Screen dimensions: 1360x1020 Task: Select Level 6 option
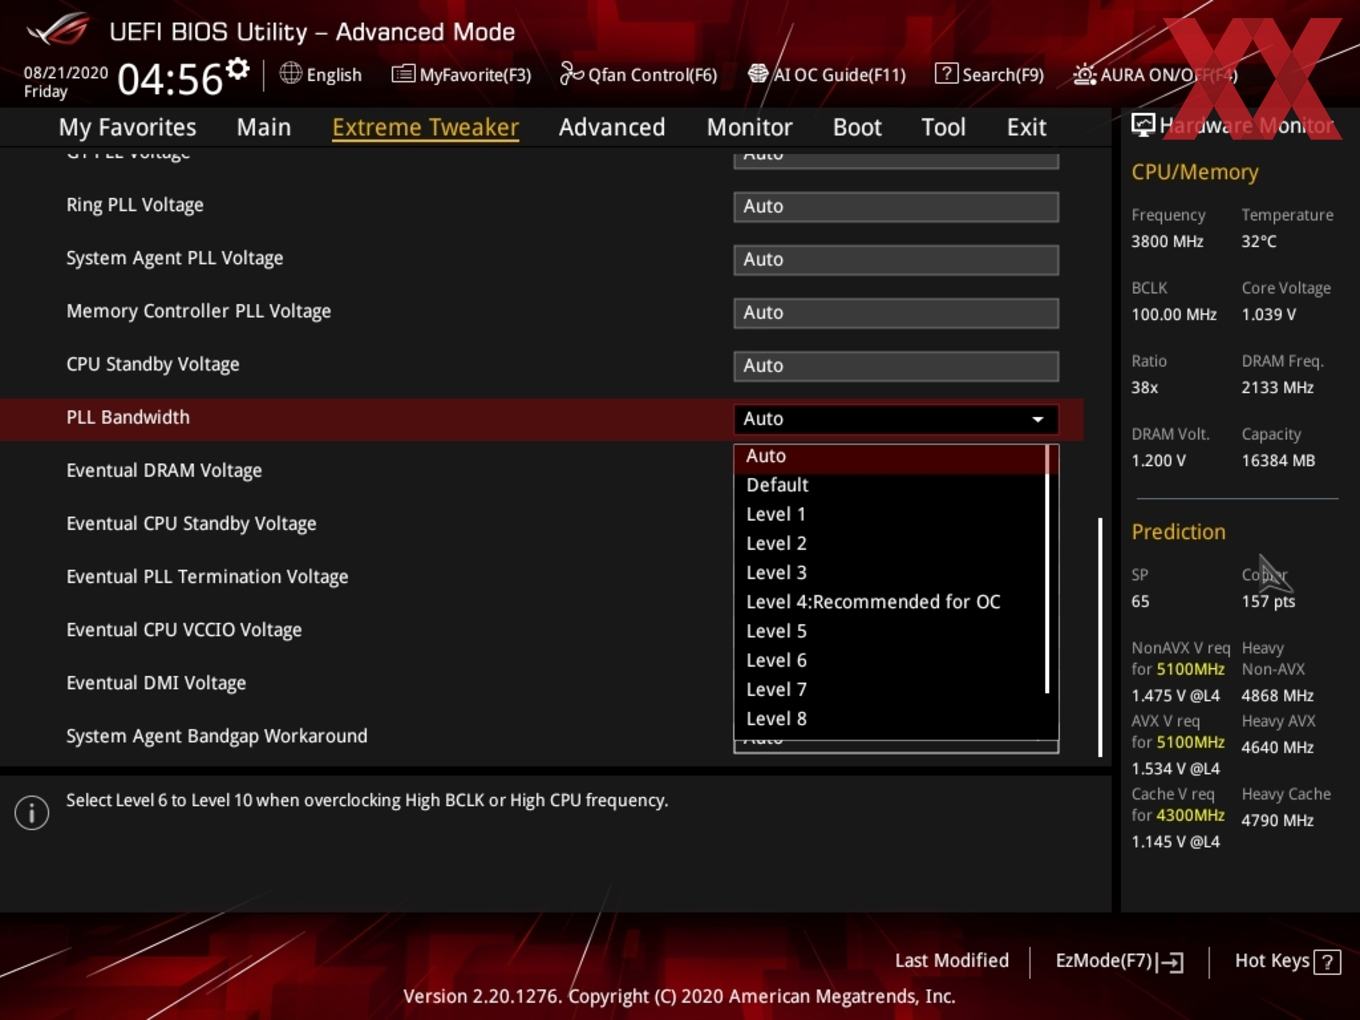[890, 660]
